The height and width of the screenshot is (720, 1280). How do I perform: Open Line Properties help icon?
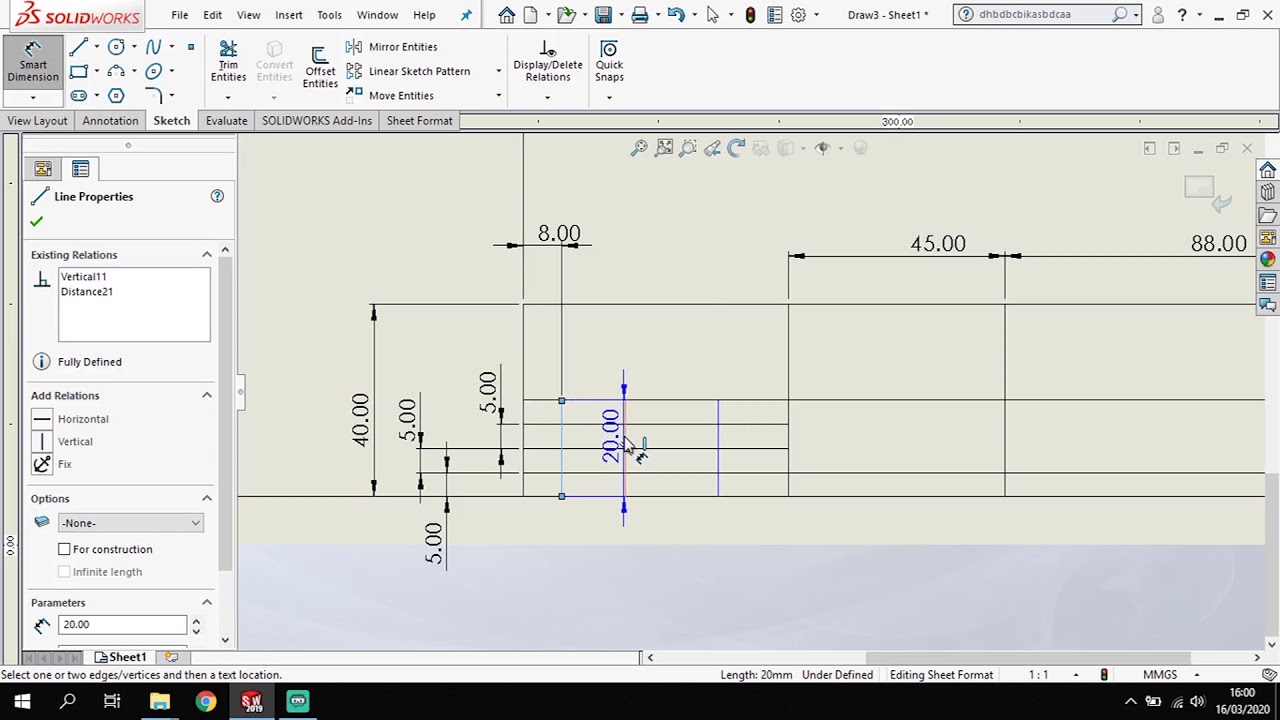(217, 196)
